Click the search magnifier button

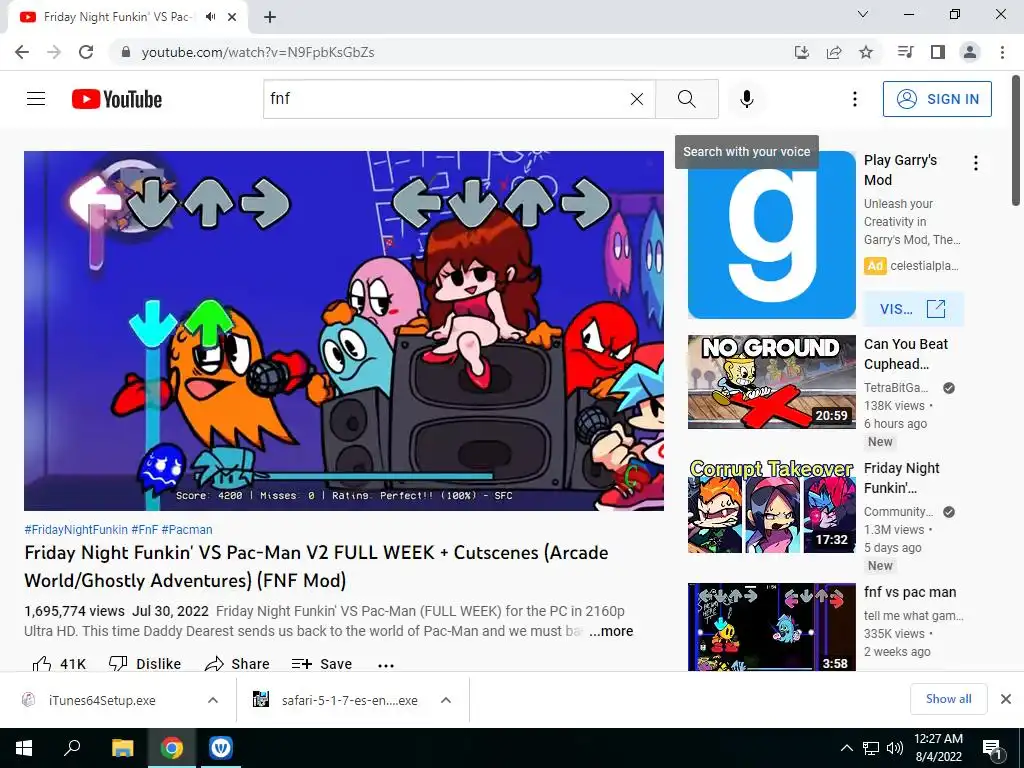click(686, 99)
